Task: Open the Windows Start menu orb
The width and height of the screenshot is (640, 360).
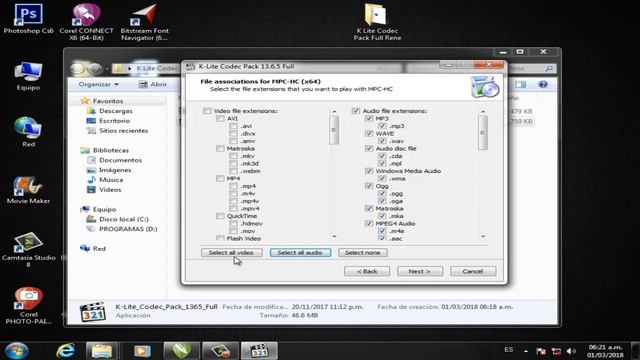Action: [17, 351]
